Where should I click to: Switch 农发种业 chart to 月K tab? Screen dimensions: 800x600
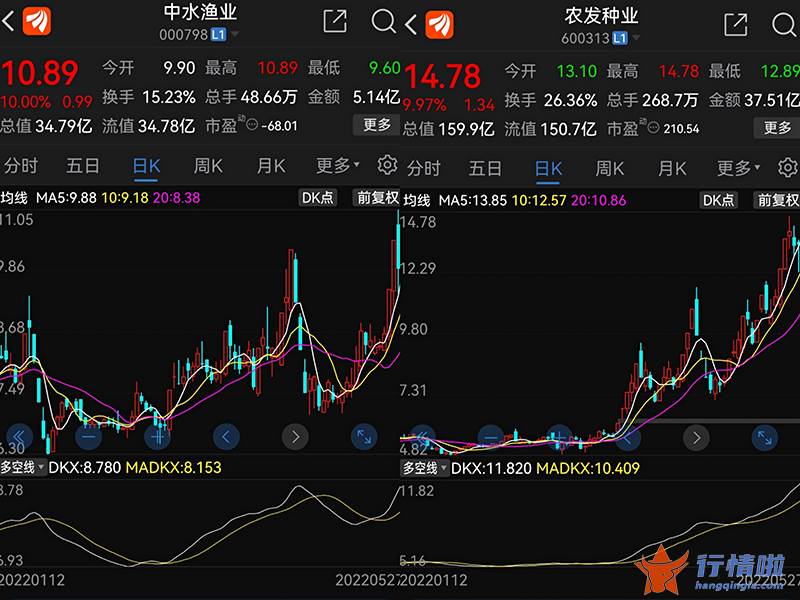672,168
